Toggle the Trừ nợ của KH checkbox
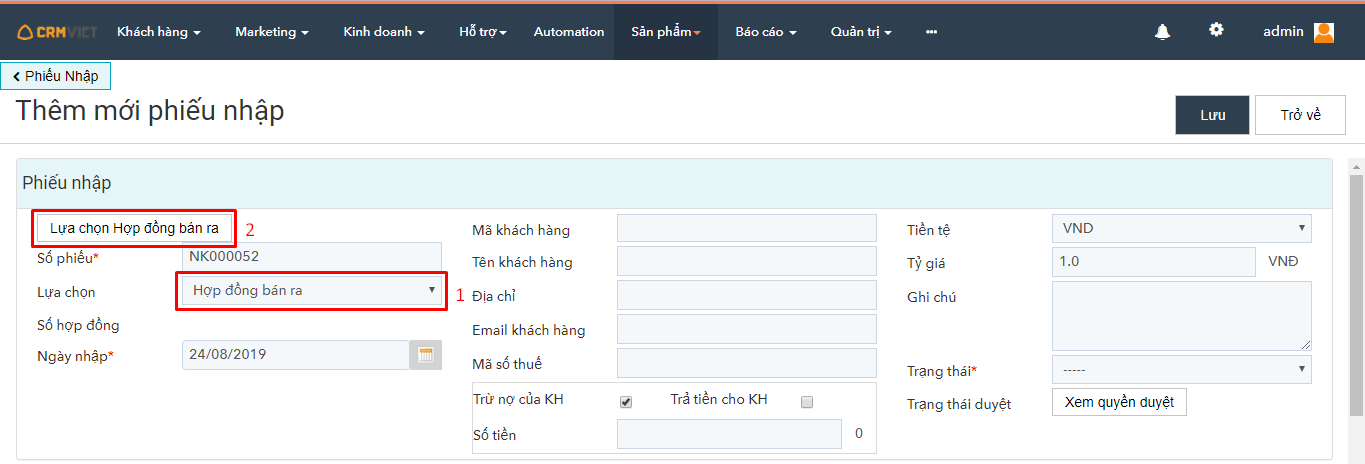The width and height of the screenshot is (1365, 464). click(x=626, y=402)
